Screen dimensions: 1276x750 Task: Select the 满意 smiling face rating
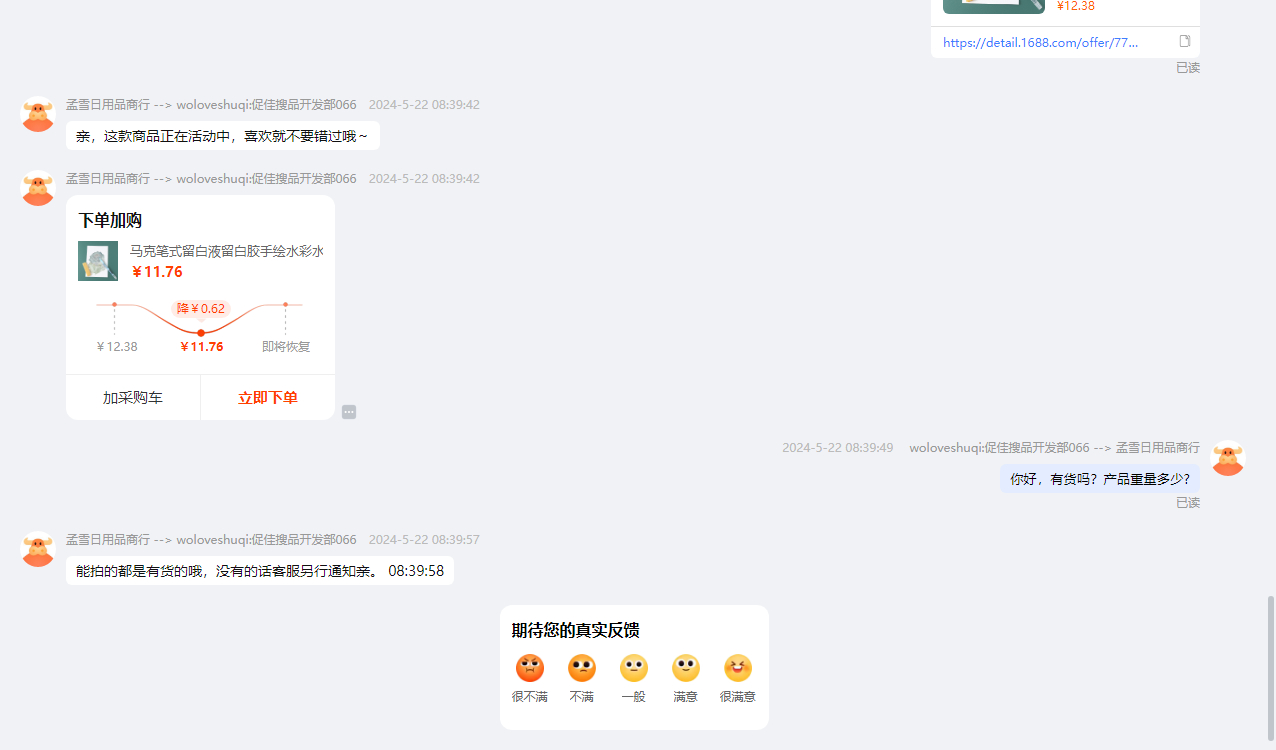click(x=686, y=668)
